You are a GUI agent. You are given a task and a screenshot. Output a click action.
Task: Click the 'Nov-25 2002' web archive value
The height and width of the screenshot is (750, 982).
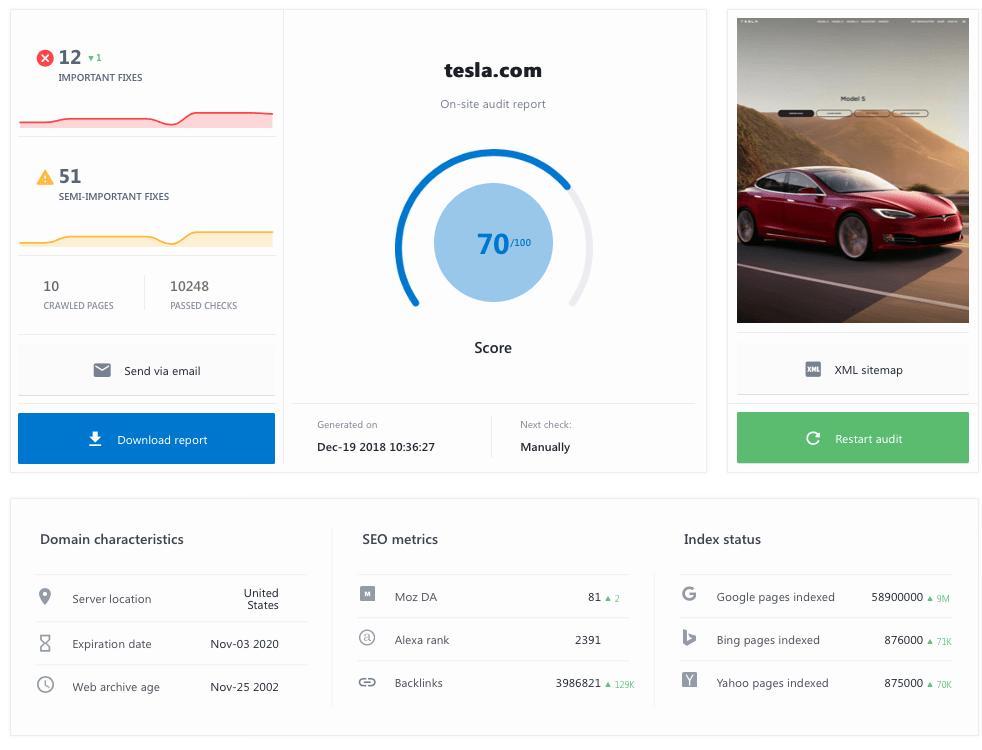coord(244,687)
